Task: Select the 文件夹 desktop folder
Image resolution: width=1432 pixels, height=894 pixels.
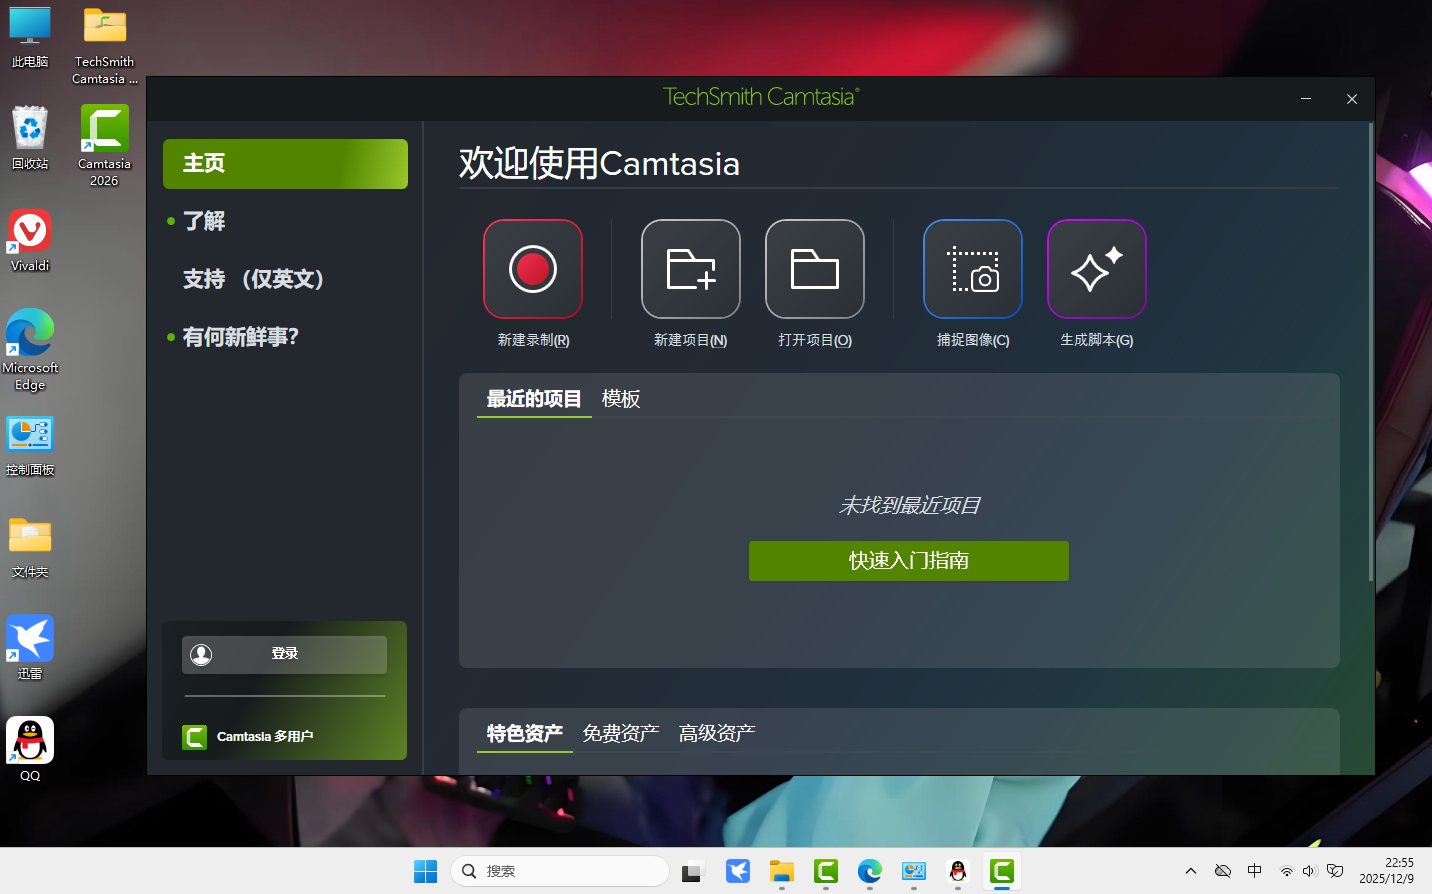Action: (x=30, y=547)
